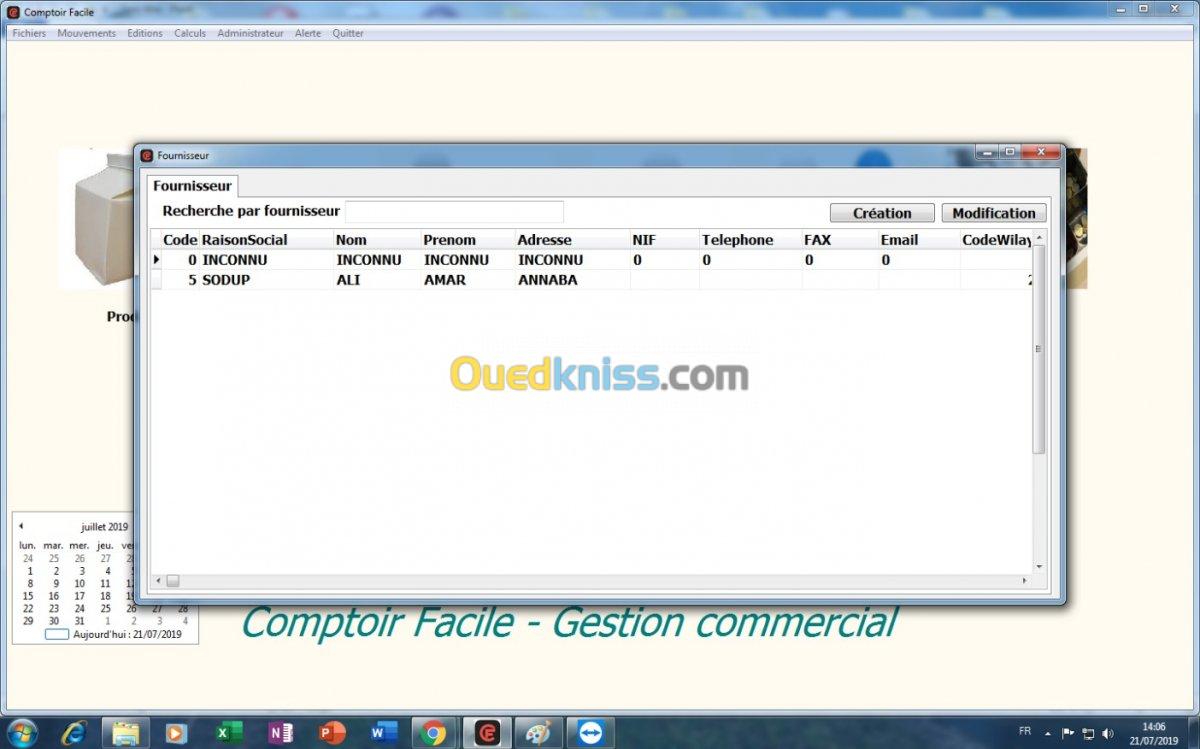1200x749 pixels.
Task: Click the volume speaker tray icon
Action: tap(1107, 733)
